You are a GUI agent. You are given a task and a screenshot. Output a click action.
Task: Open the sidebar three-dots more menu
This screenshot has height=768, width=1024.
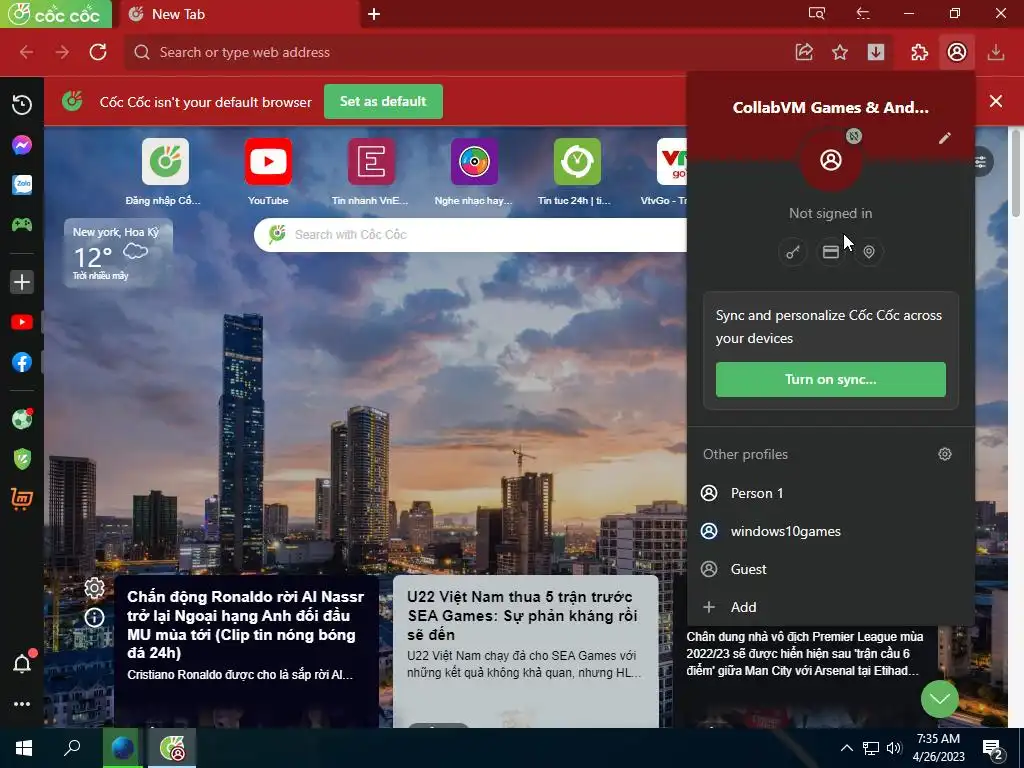click(22, 704)
